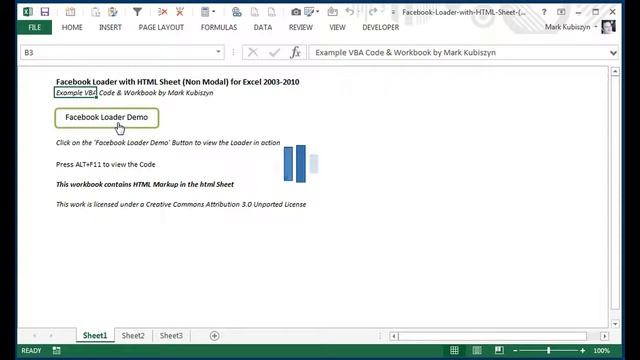640x360 pixels.
Task: Zoom in with the plus button
Action: (x=582, y=351)
